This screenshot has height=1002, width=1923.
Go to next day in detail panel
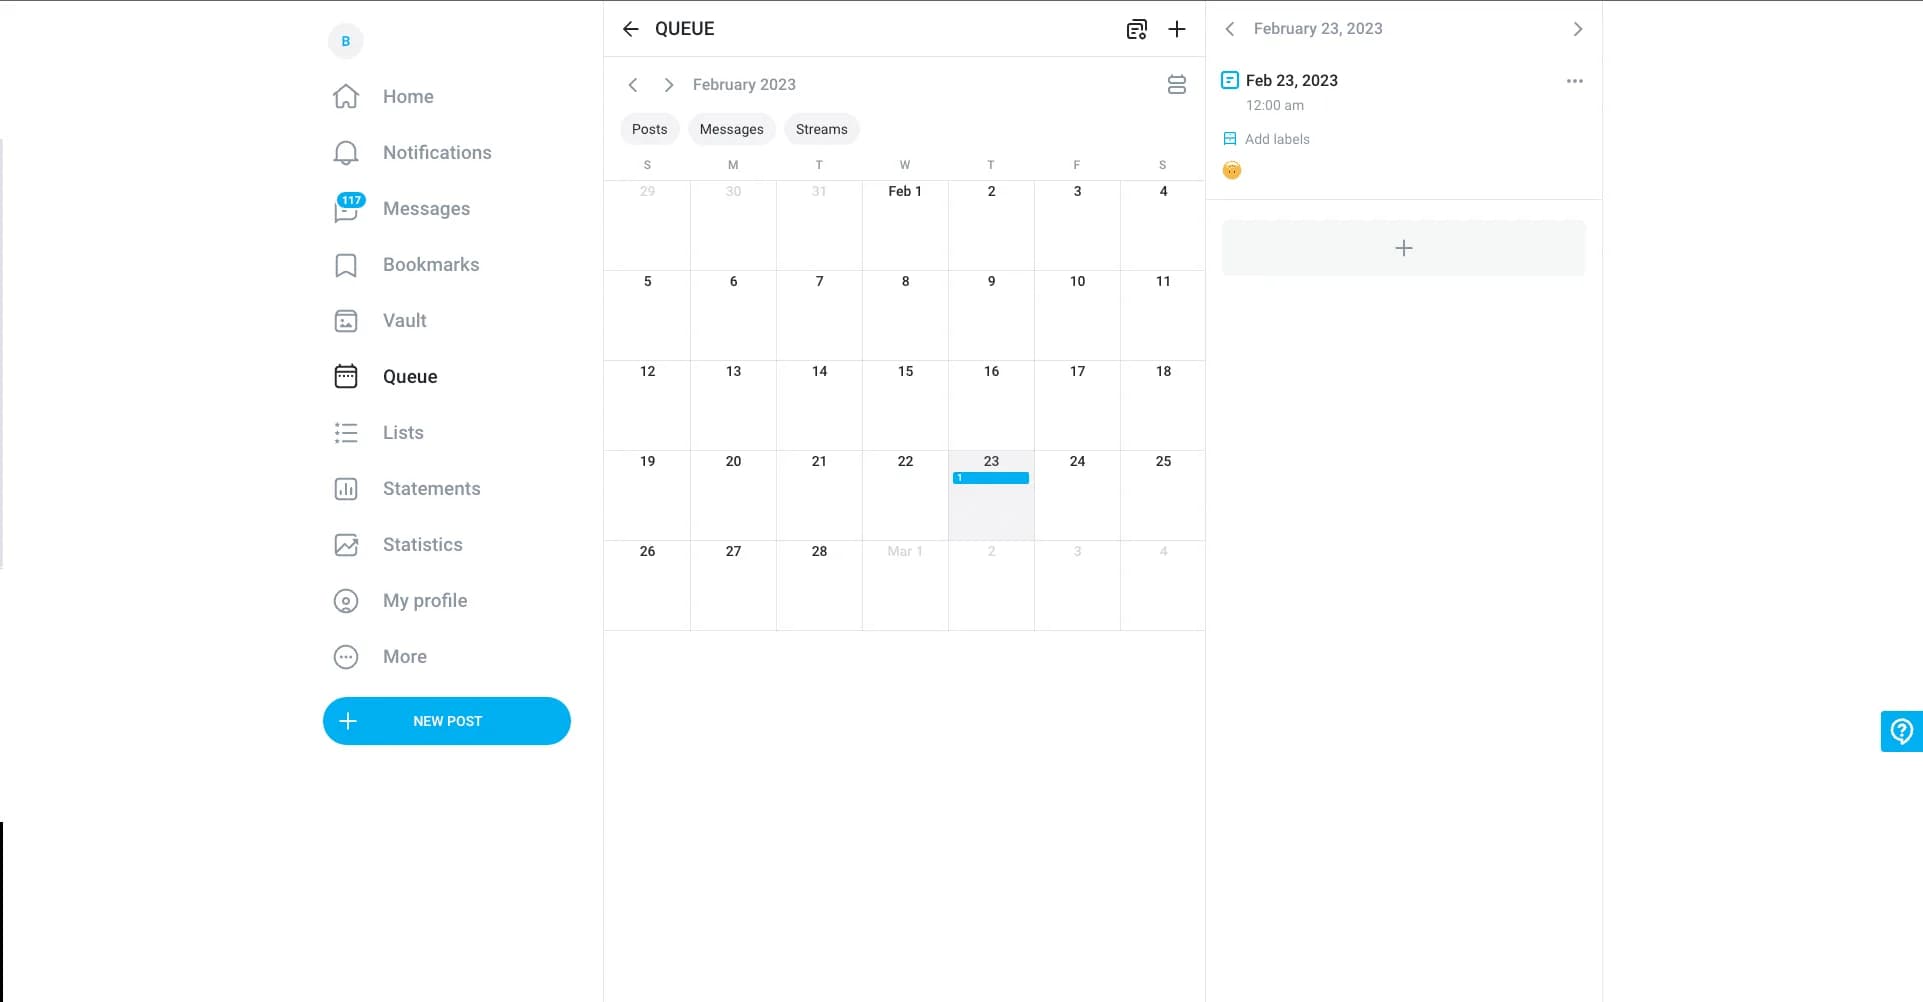(1577, 29)
